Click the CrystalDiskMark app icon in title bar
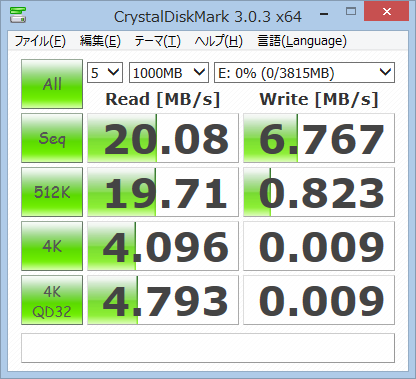Screen dimensions: 416x379 pyautogui.click(x=18, y=14)
